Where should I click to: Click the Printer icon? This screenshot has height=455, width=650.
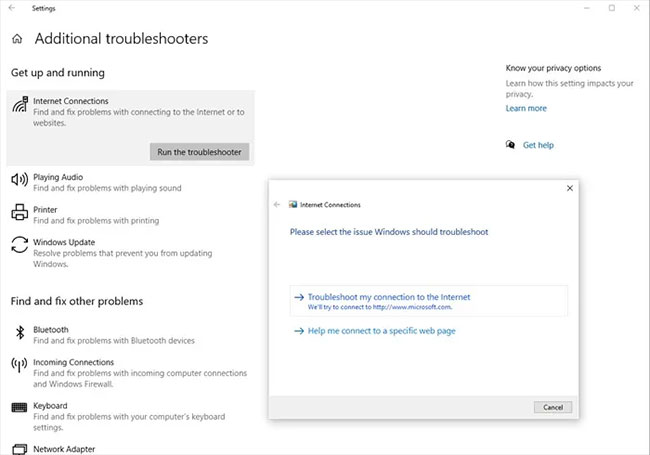19,212
